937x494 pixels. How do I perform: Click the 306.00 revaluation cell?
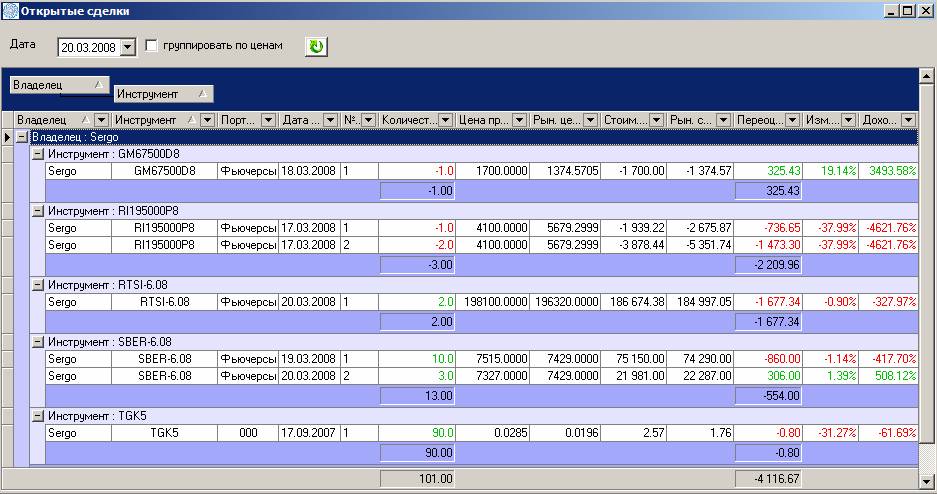tap(768, 376)
